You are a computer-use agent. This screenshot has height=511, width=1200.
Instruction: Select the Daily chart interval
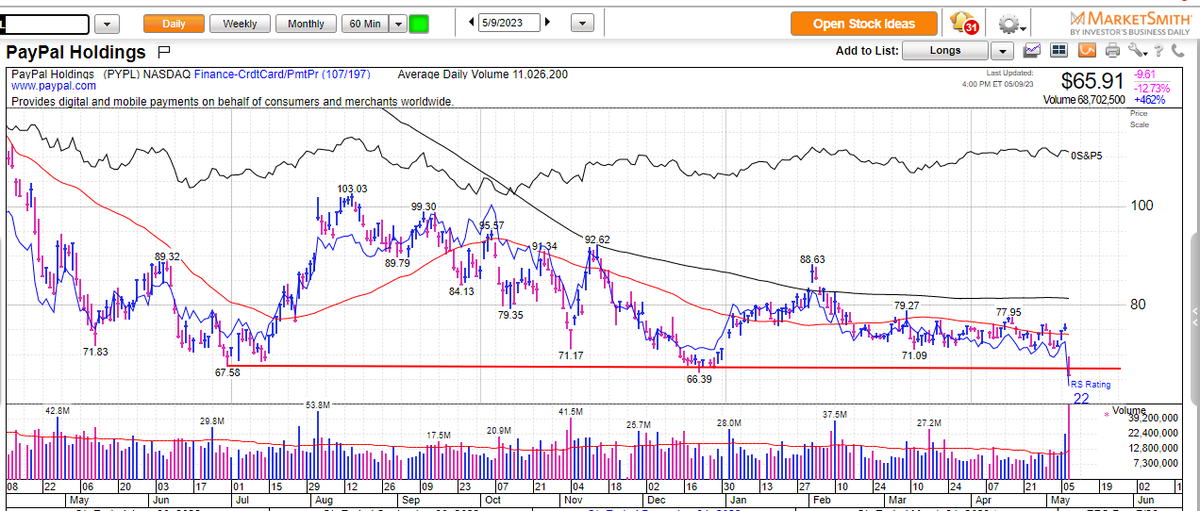click(174, 23)
